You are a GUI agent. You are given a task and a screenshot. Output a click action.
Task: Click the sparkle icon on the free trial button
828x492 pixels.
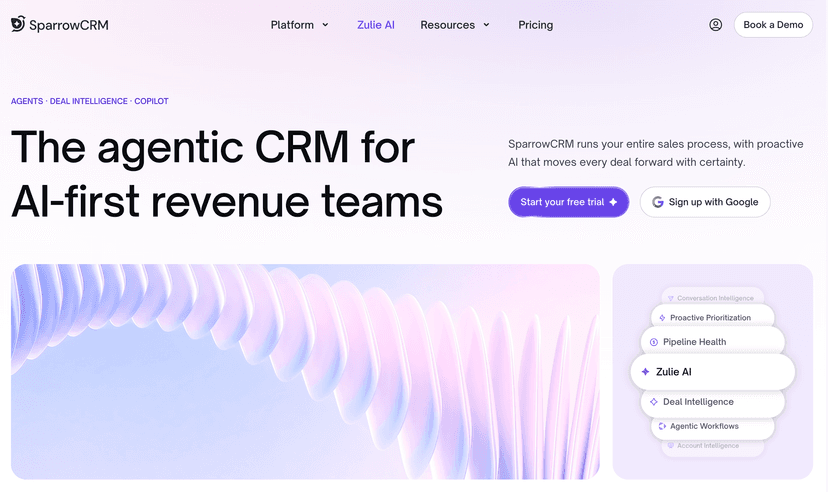[x=613, y=202]
